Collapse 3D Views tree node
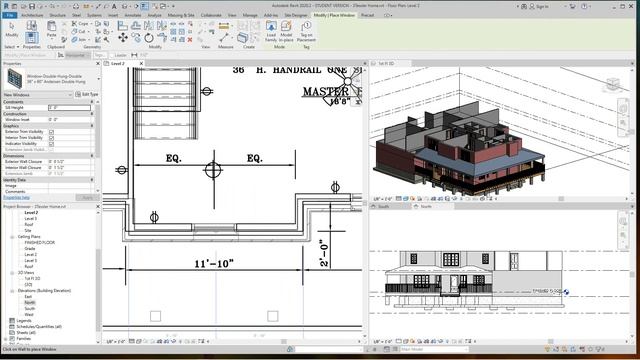Screen dimensions: 640x360 click(12, 273)
